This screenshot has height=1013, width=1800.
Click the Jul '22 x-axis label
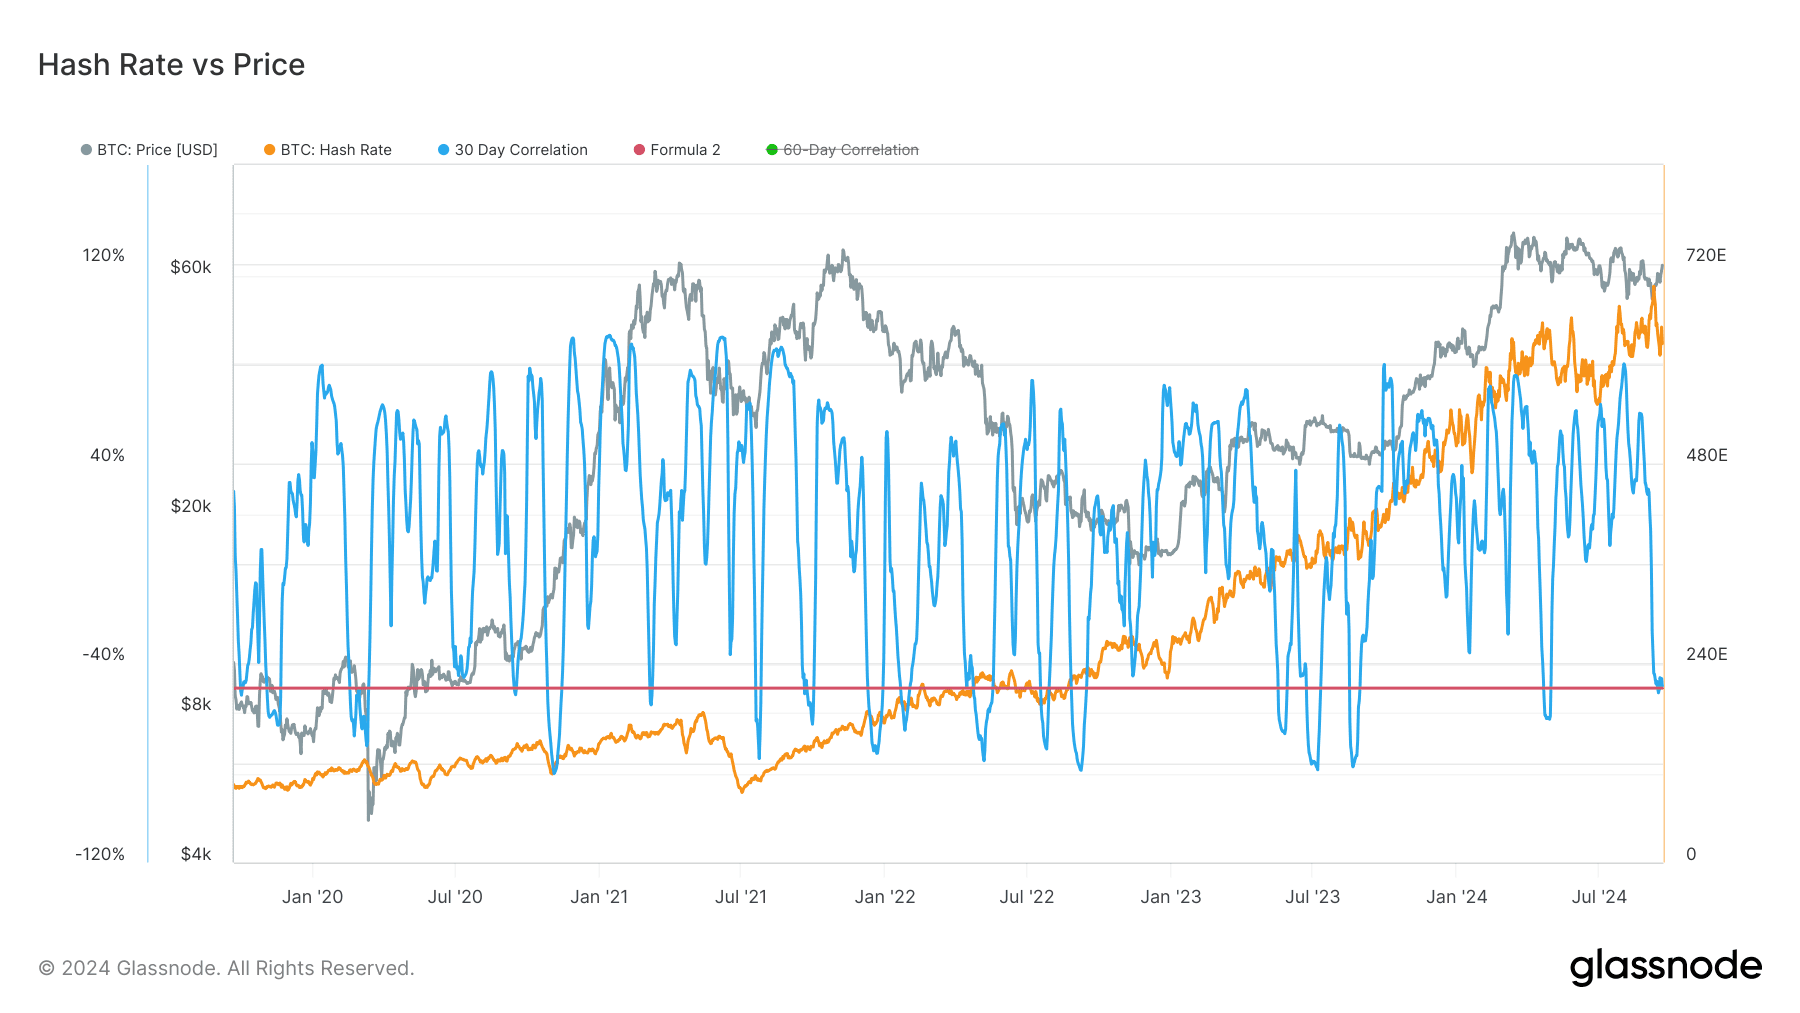1027,897
